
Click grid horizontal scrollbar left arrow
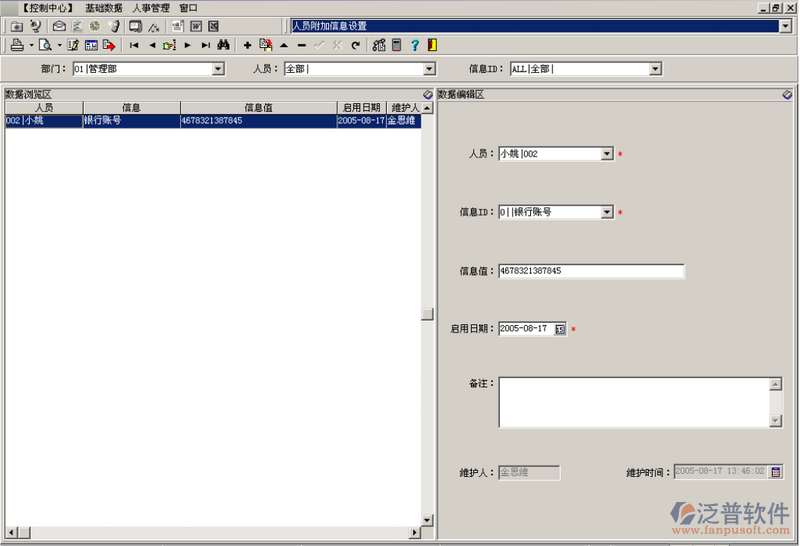tap(11, 533)
